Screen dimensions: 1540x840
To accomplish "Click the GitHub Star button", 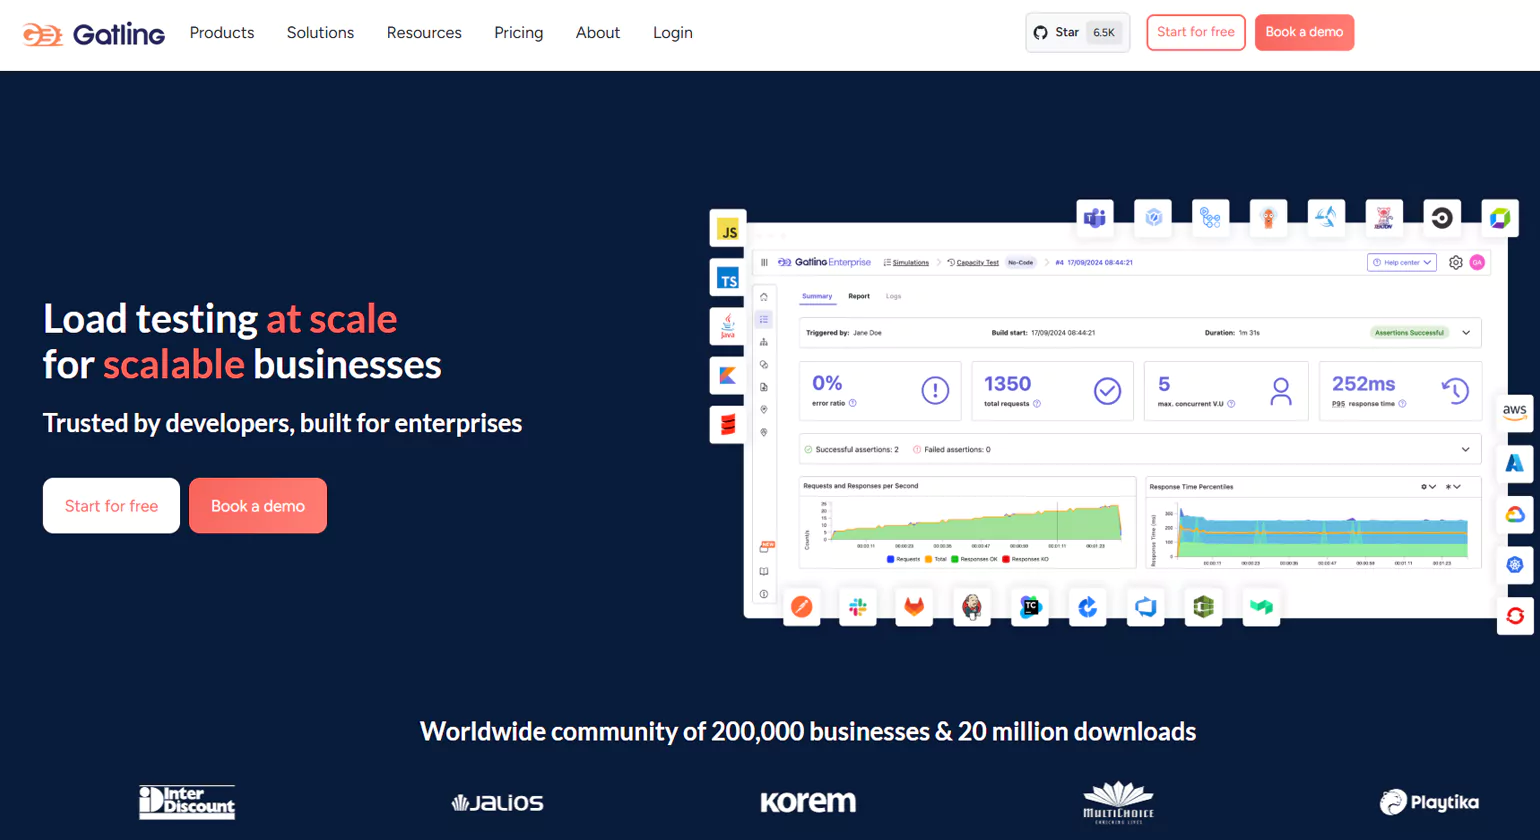I will click(1077, 33).
